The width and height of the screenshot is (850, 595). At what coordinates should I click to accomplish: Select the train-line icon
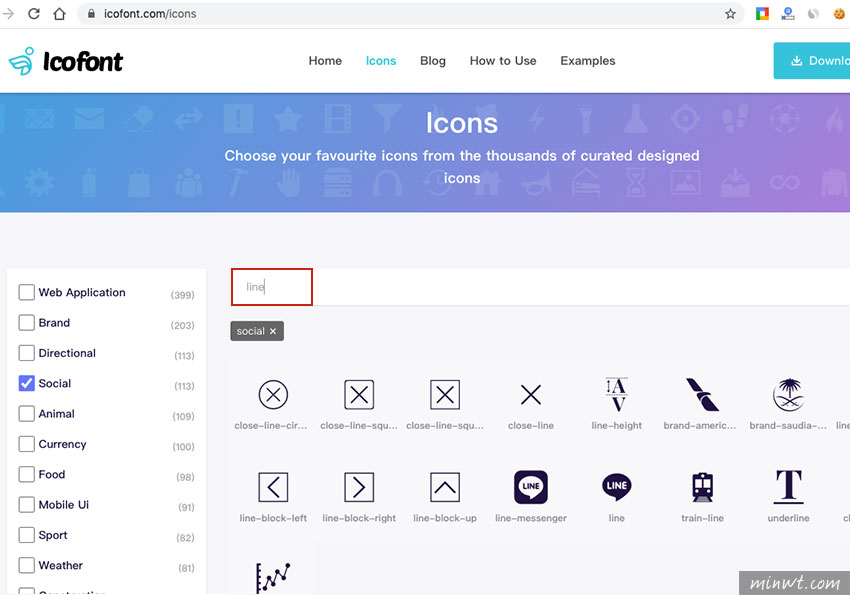coord(702,487)
